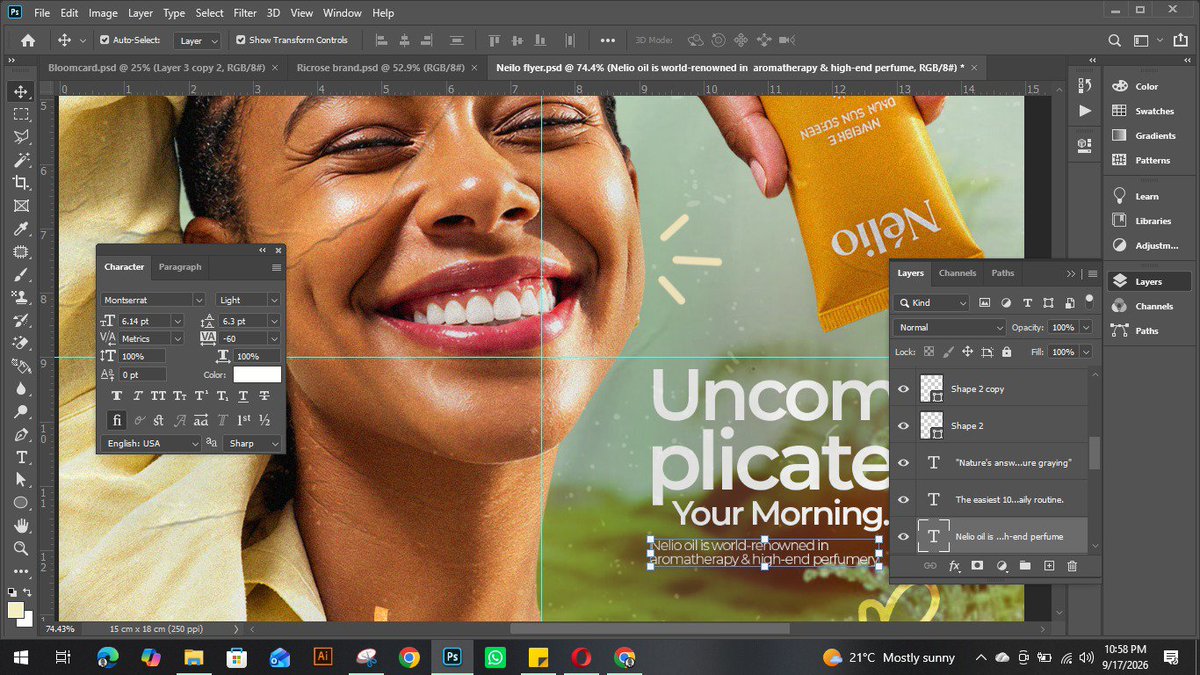The height and width of the screenshot is (675, 1200).
Task: Open the Color panel icon
Action: (1119, 87)
